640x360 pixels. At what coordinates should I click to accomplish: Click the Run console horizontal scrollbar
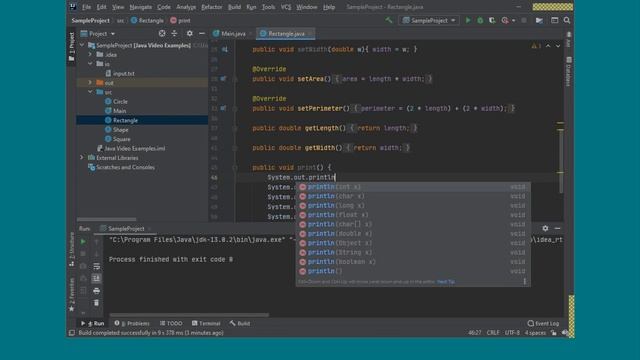coord(189,315)
